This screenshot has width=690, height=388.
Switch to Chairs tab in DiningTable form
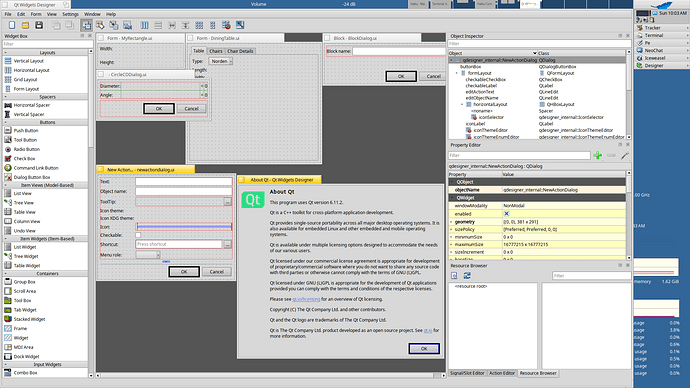tap(216, 51)
